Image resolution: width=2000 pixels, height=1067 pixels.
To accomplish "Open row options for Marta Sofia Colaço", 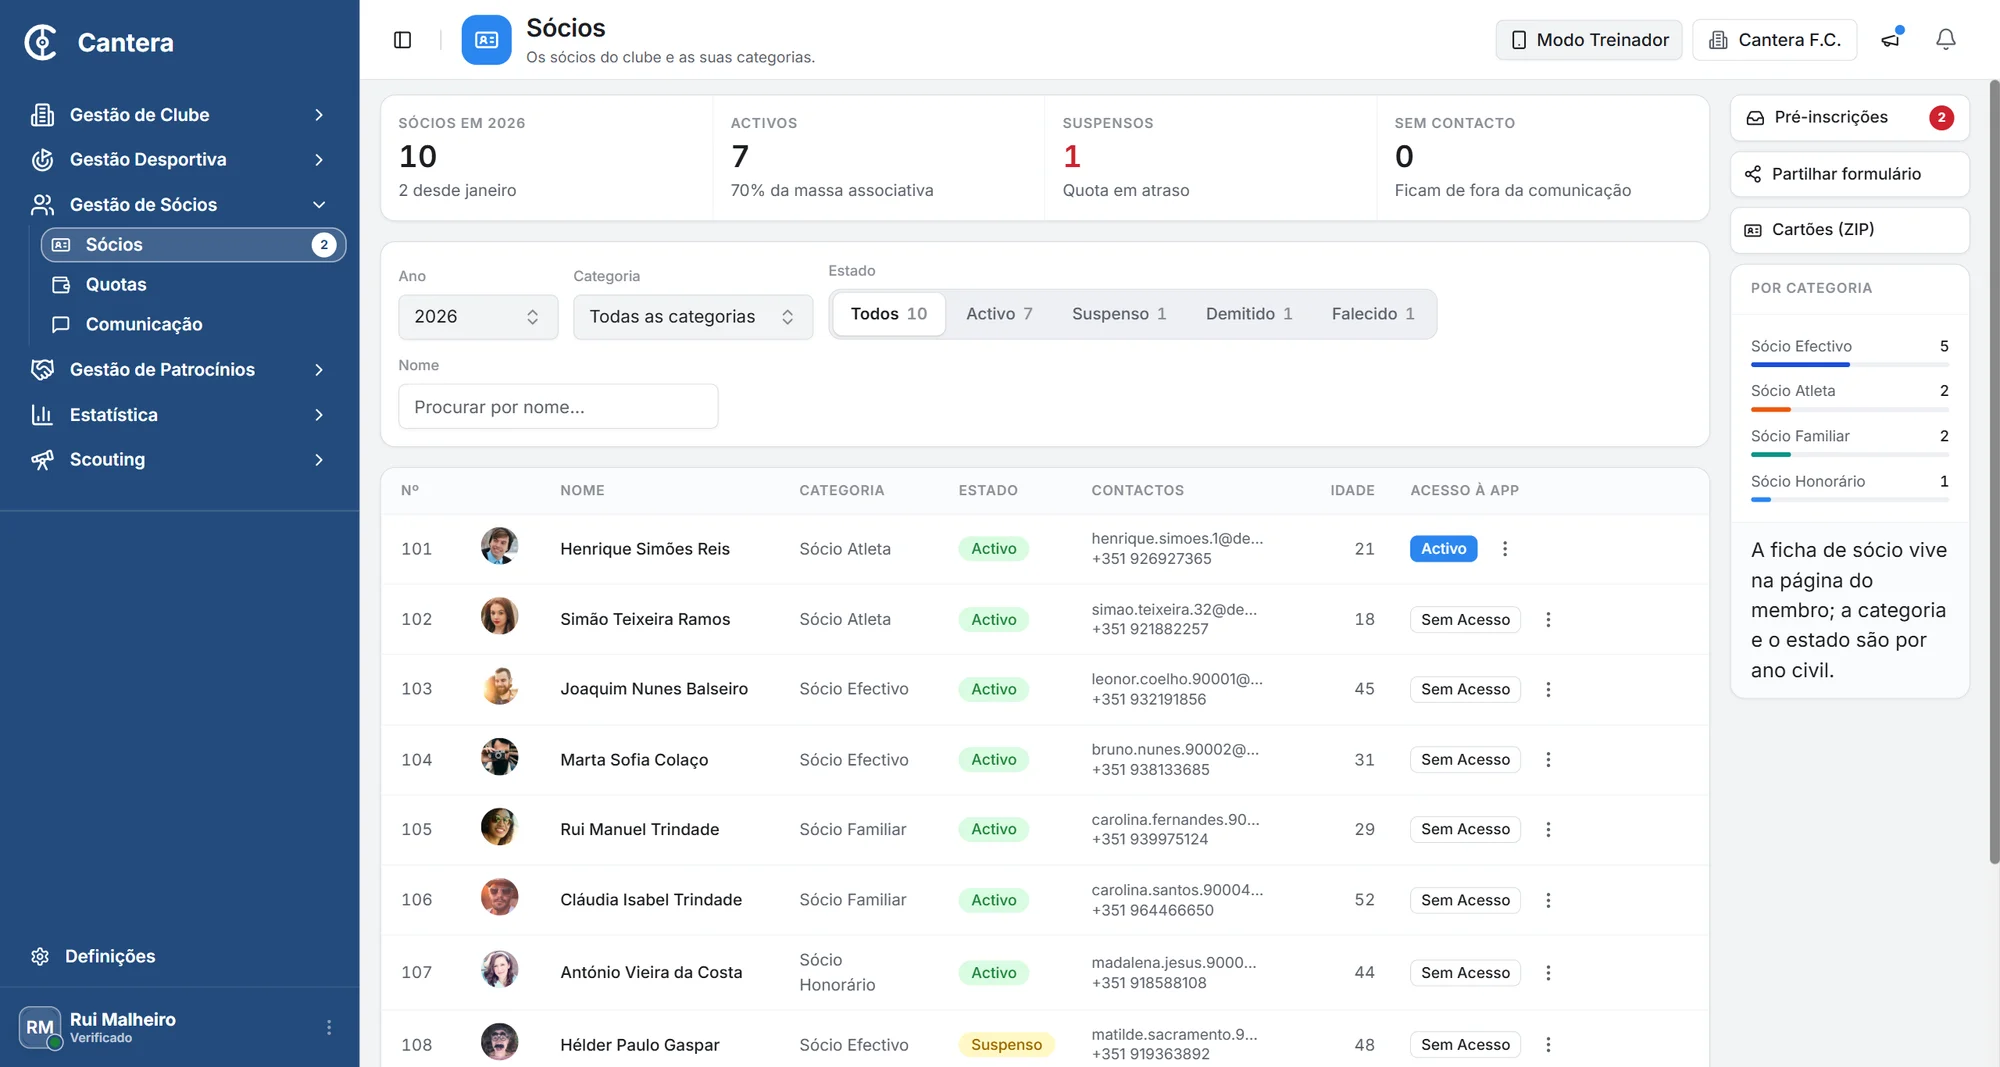I will [x=1548, y=759].
